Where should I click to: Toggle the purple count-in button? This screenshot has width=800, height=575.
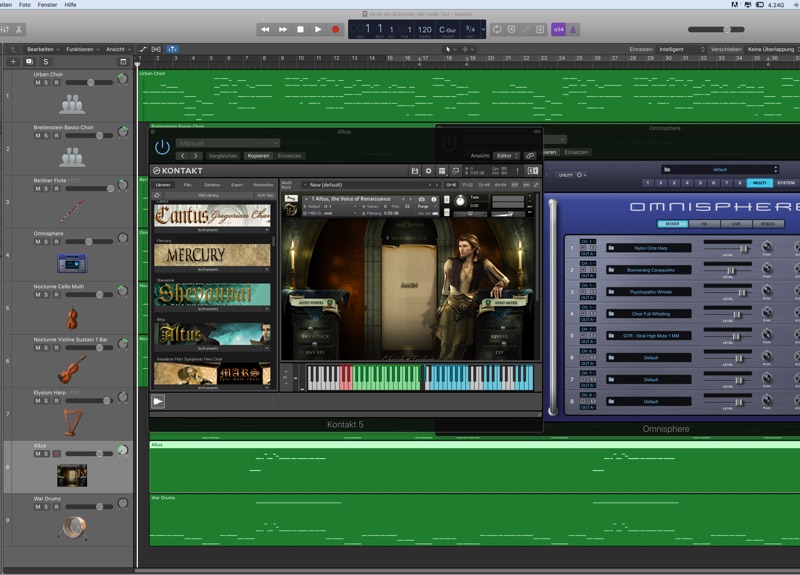tap(559, 30)
